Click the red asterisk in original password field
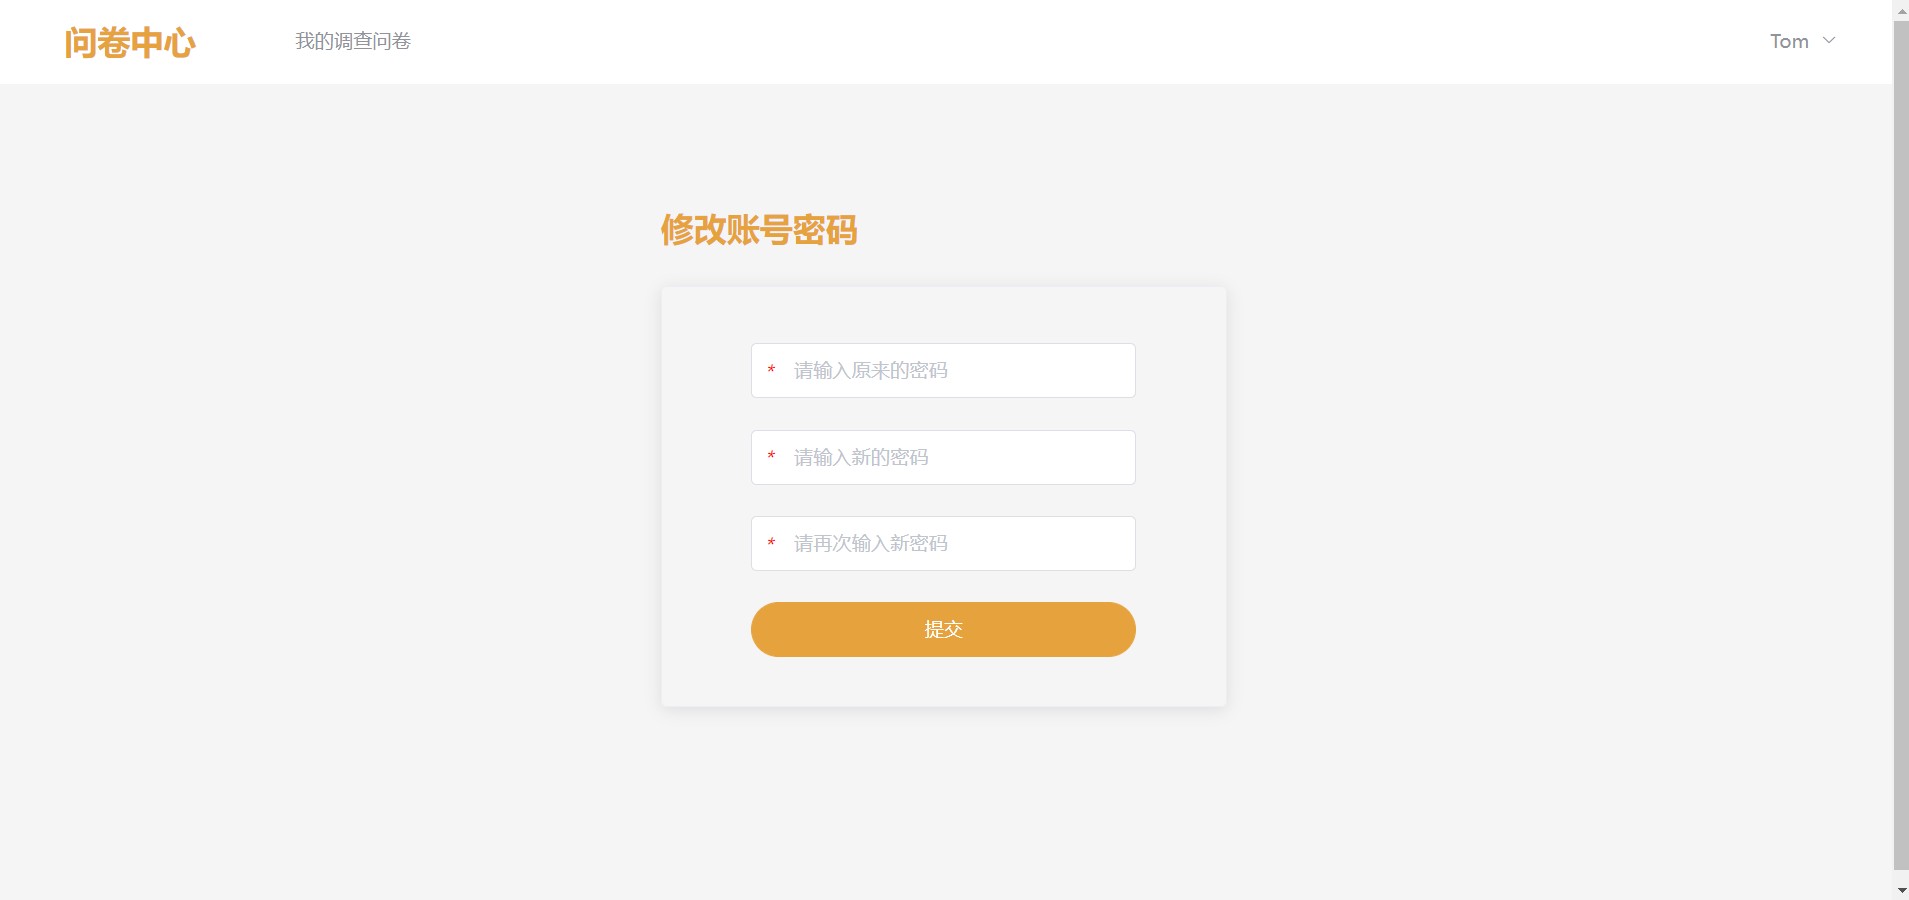Screen dimensions: 1909x900 (771, 371)
